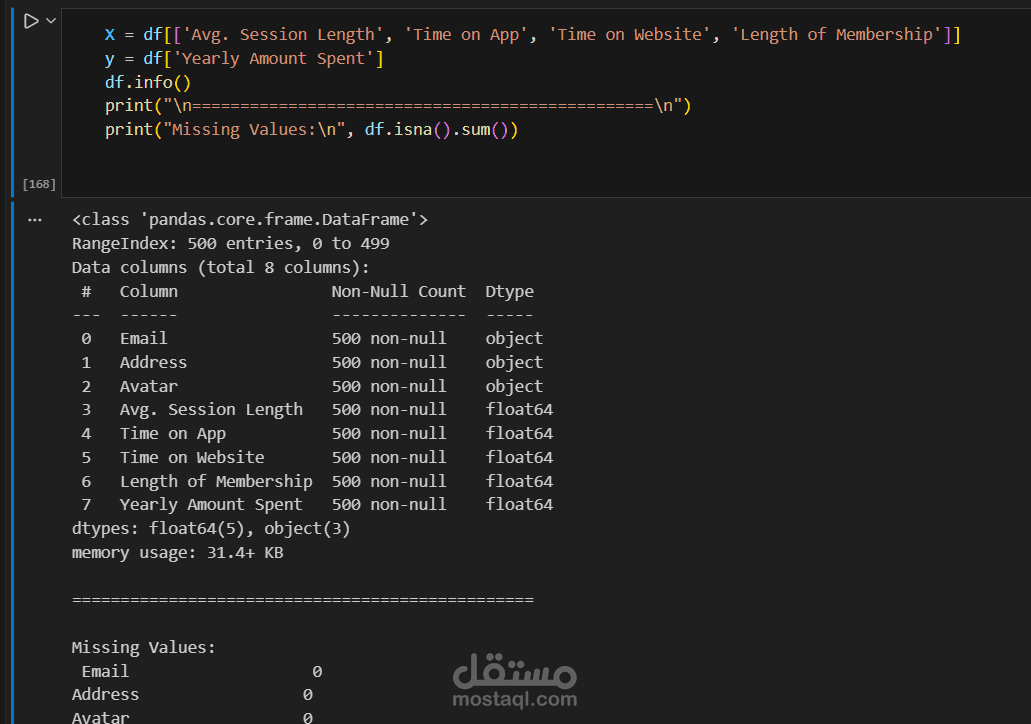The image size is (1031, 724).
Task: Click the Yearly Amount Spent info row
Action: click(210, 505)
